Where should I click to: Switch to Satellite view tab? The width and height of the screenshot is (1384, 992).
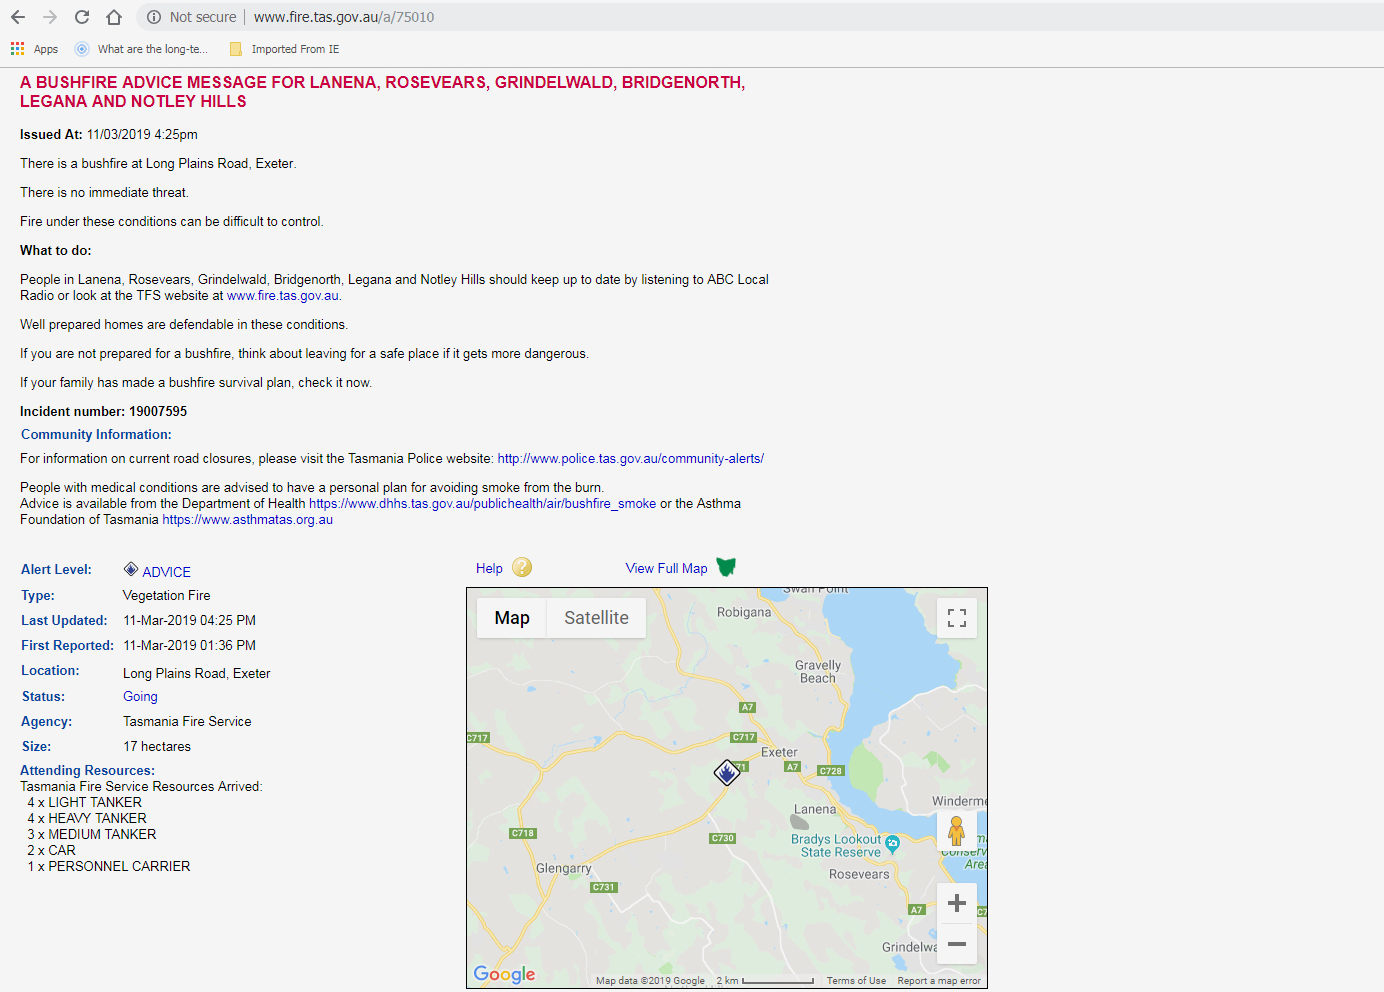(x=596, y=618)
